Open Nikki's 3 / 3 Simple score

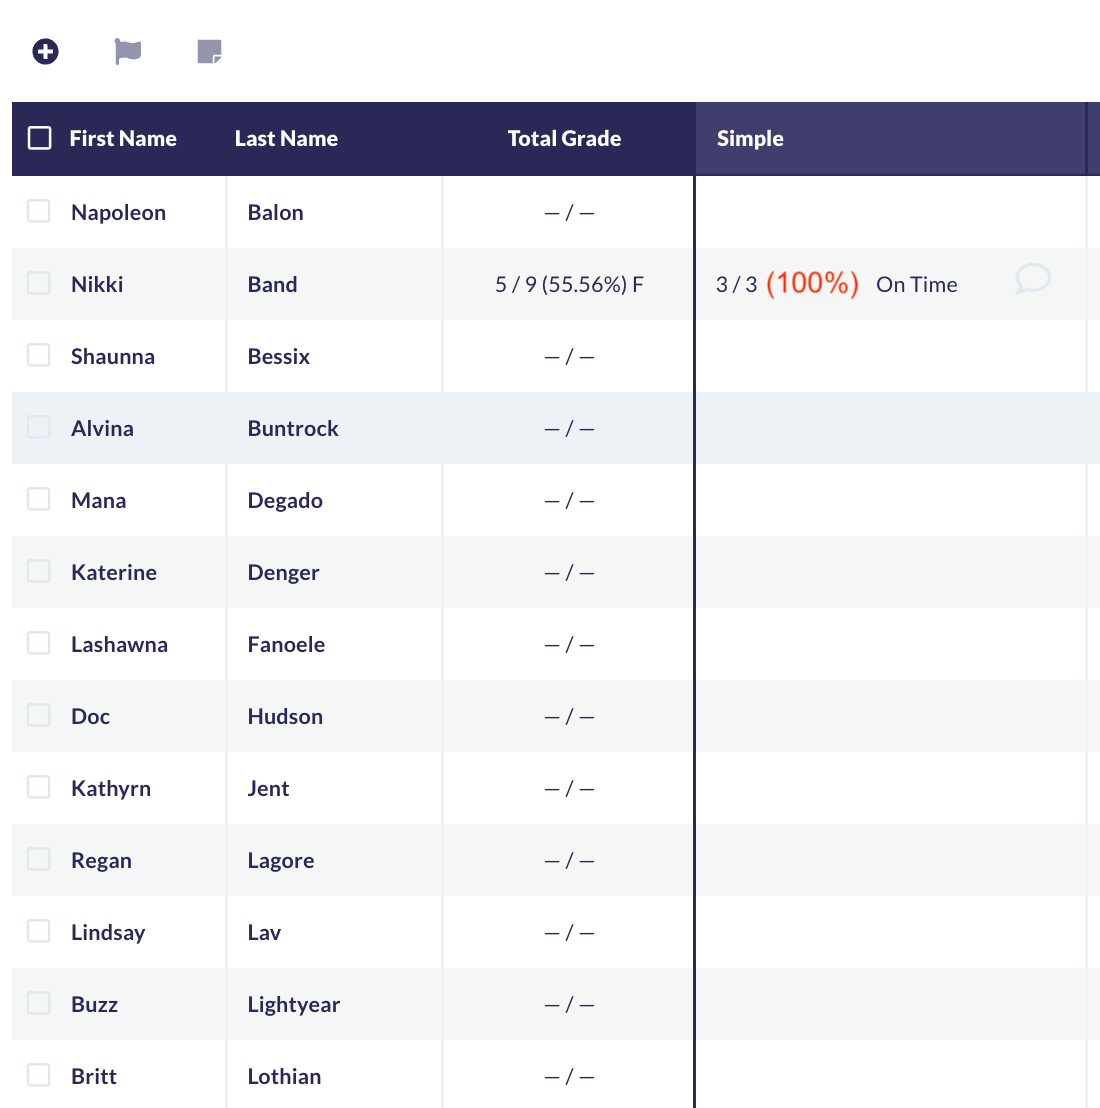point(736,285)
